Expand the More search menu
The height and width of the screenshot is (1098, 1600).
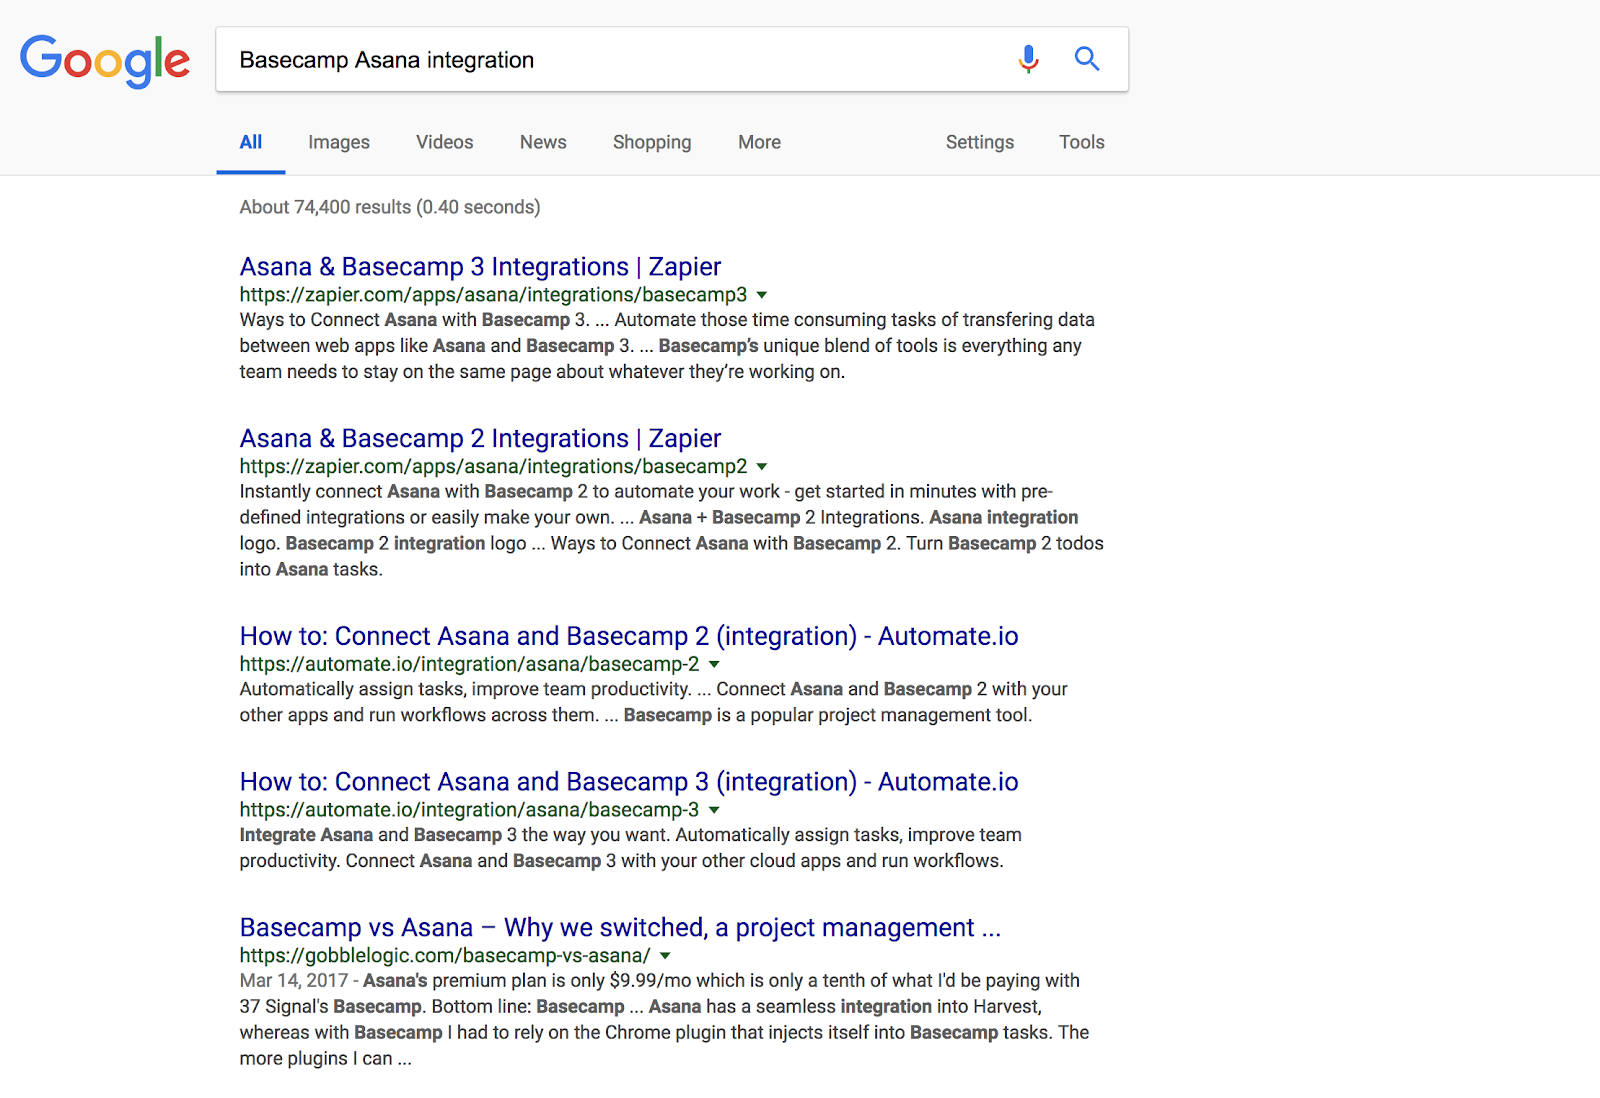pyautogui.click(x=759, y=142)
